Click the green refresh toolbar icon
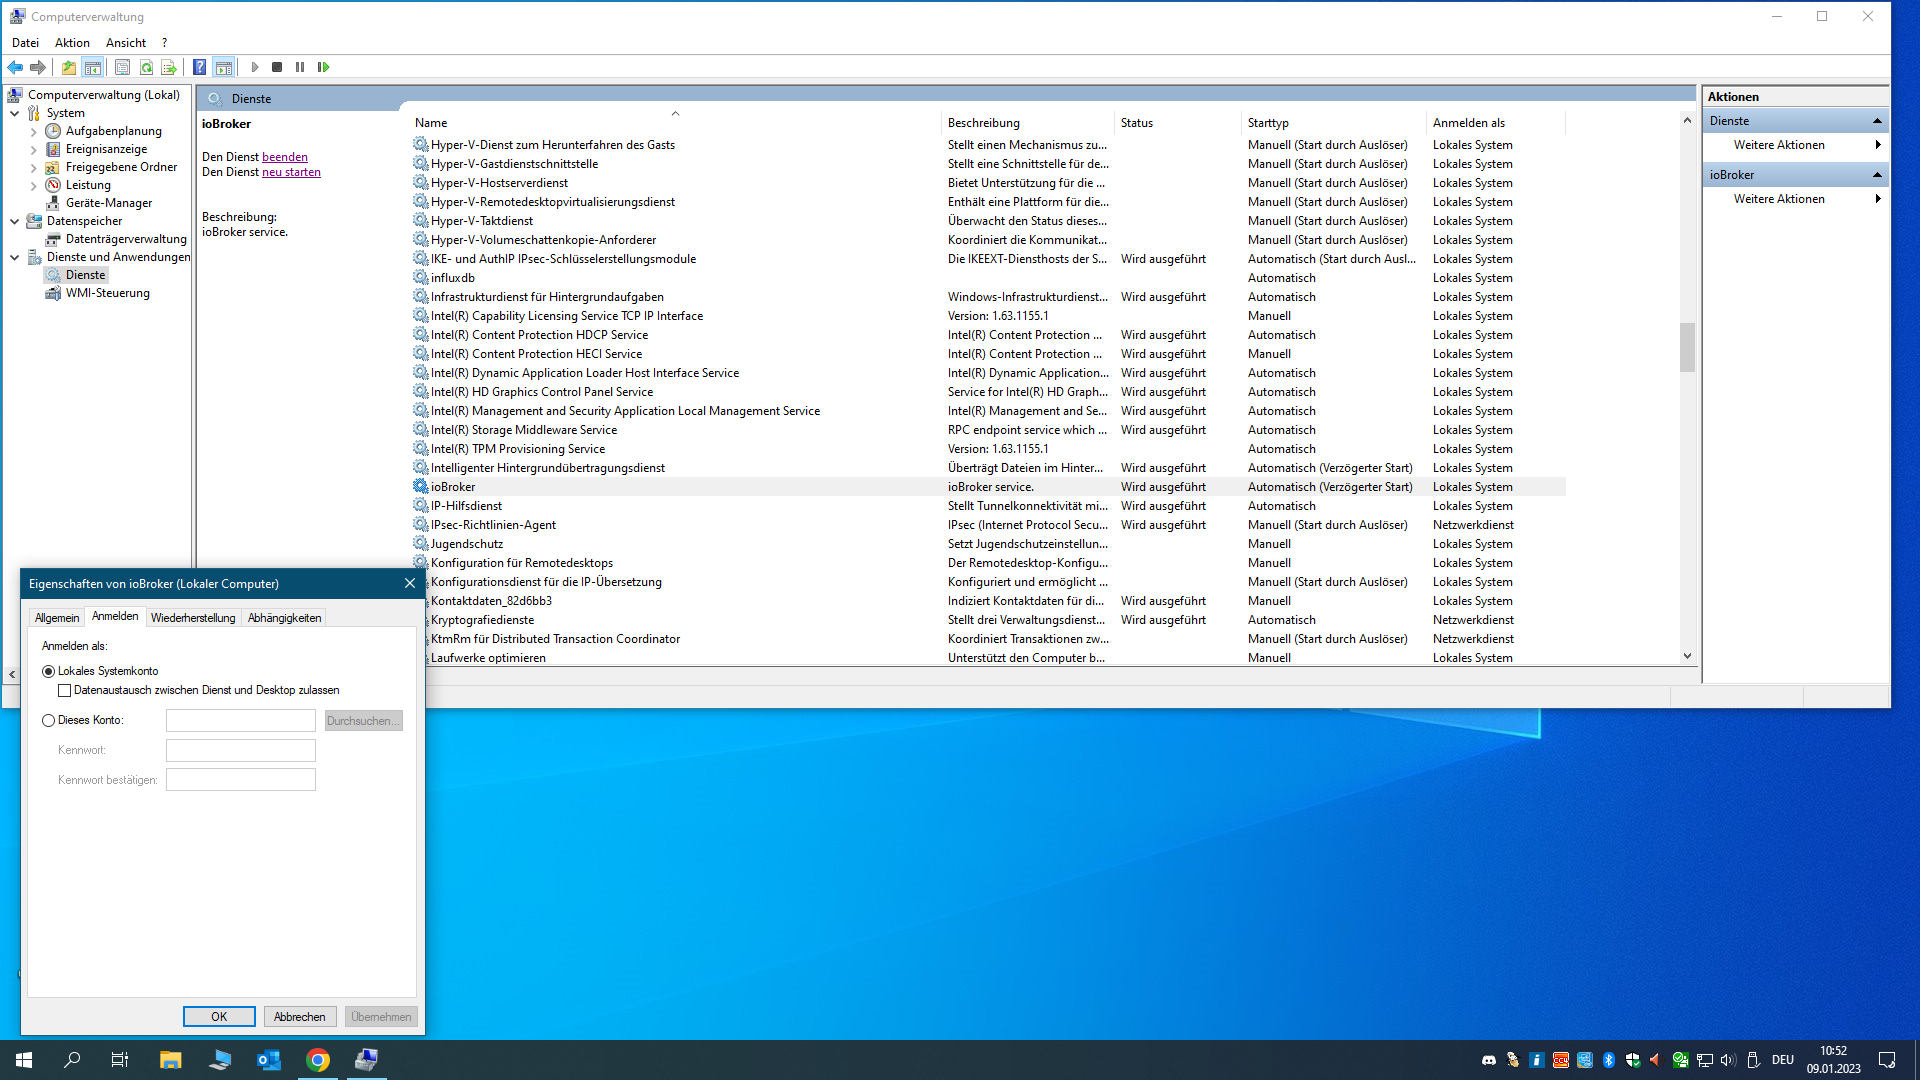1920x1080 pixels. 146,67
